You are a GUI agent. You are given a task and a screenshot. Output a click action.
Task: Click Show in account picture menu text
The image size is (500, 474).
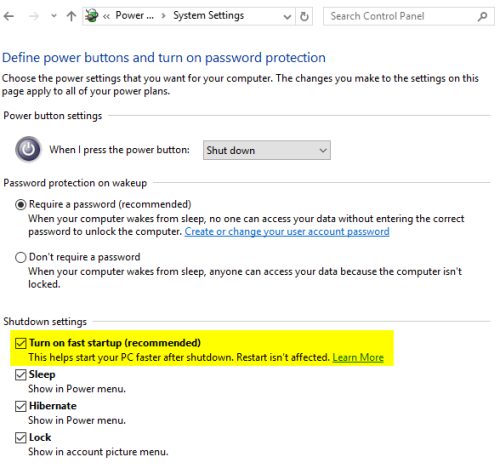click(98, 452)
